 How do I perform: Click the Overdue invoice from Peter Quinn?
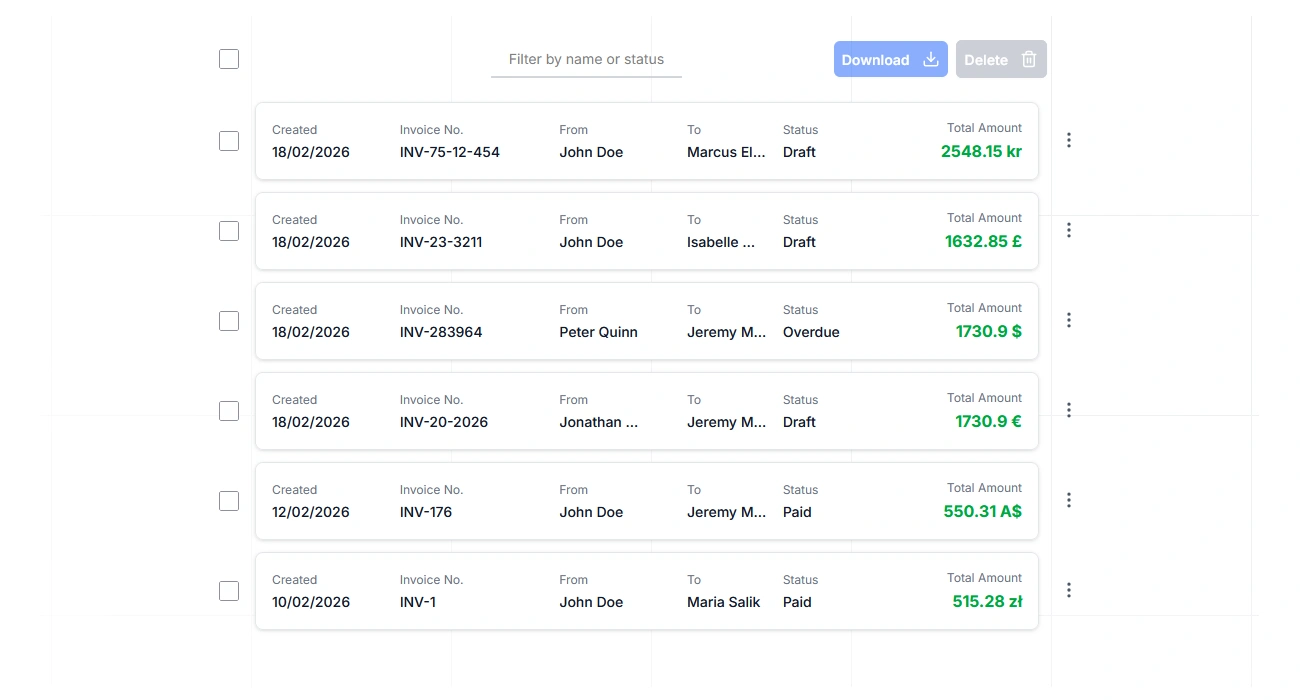647,320
